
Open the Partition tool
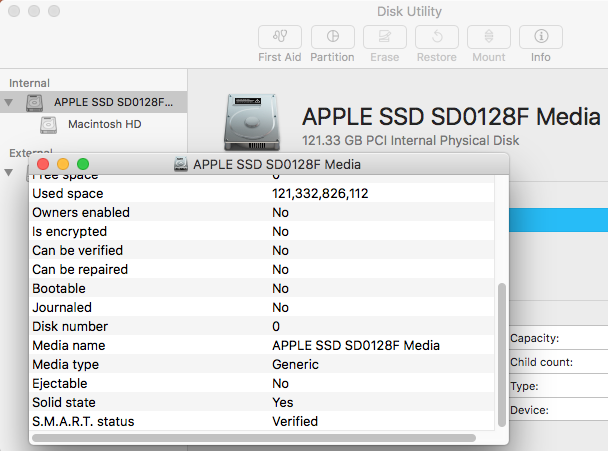(x=332, y=37)
